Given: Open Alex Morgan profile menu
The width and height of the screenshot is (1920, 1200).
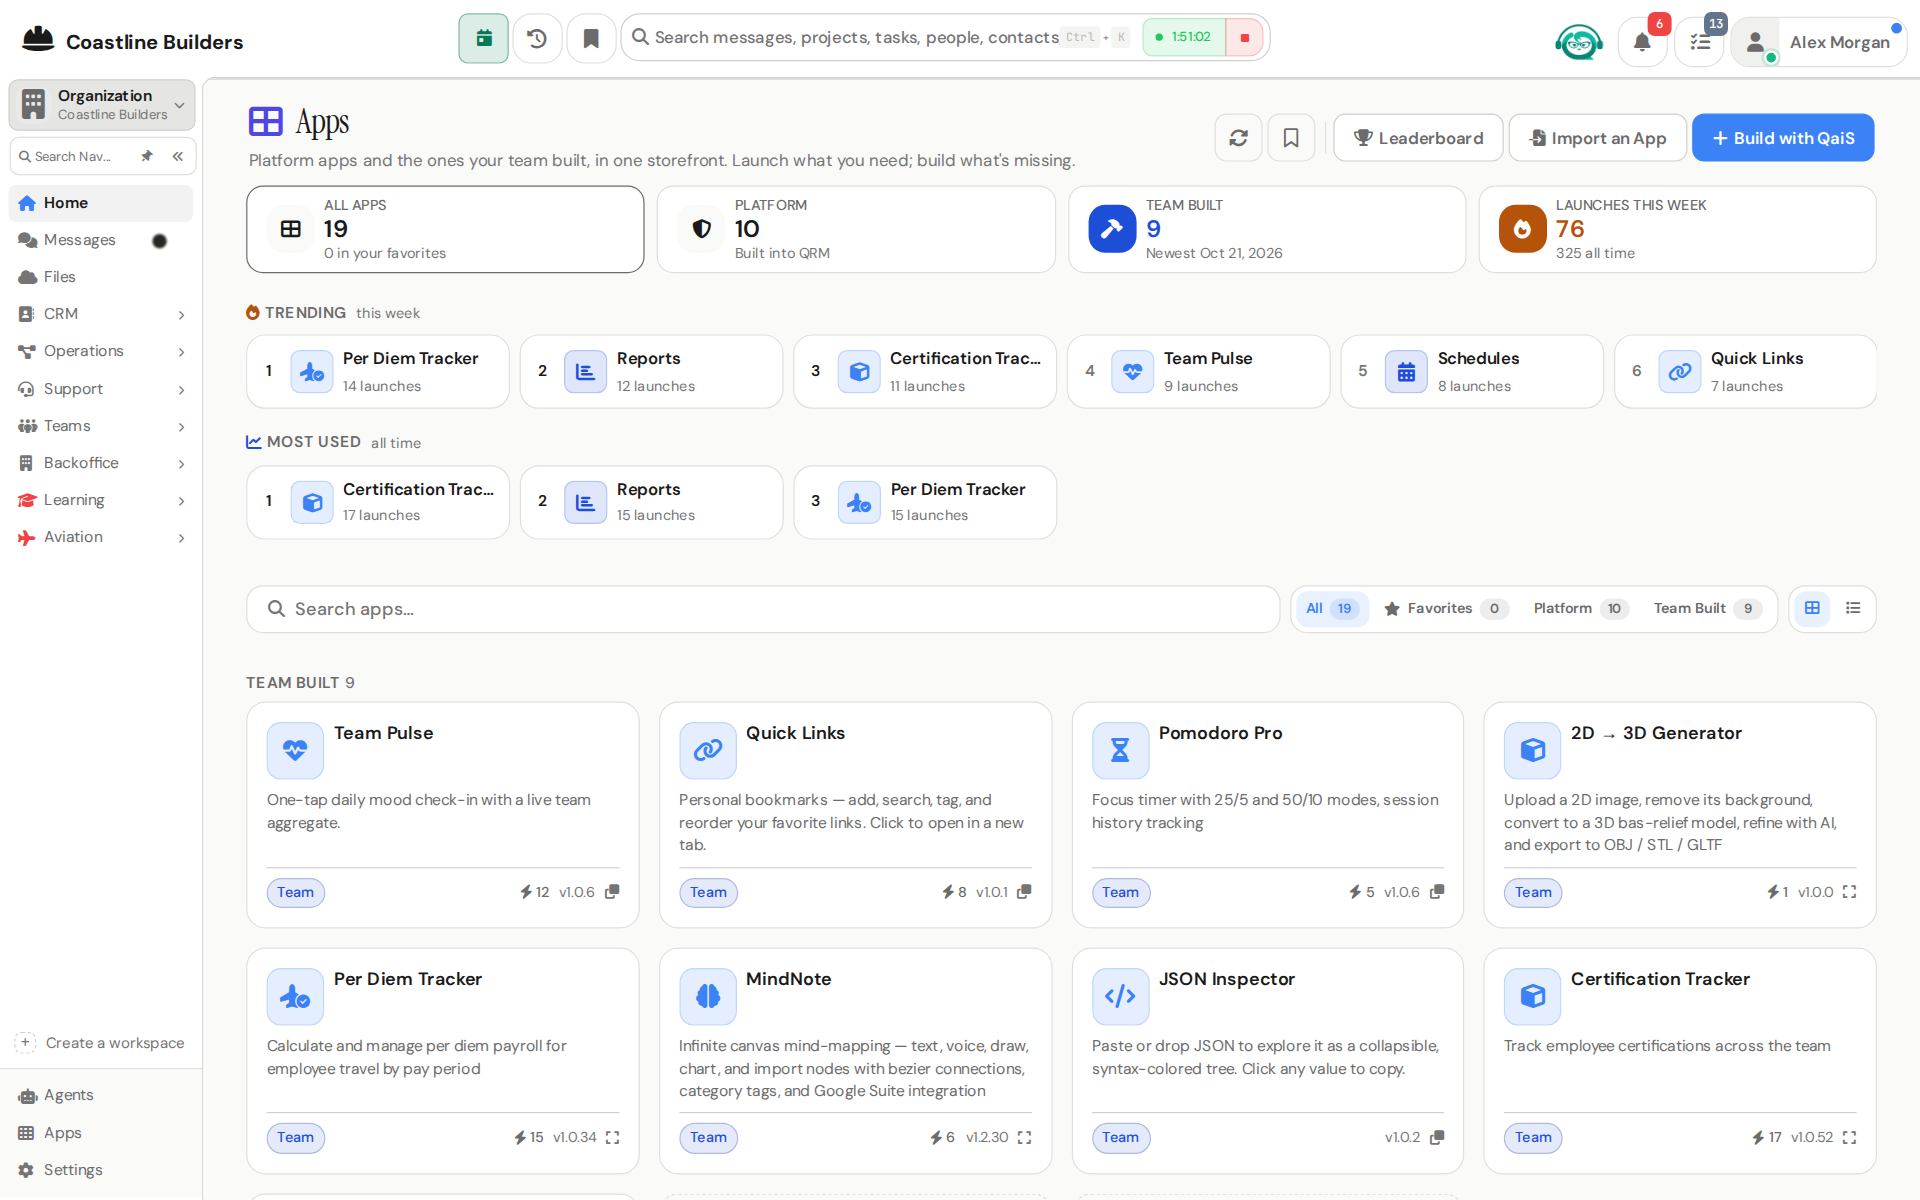Looking at the screenshot, I should pyautogui.click(x=1819, y=42).
